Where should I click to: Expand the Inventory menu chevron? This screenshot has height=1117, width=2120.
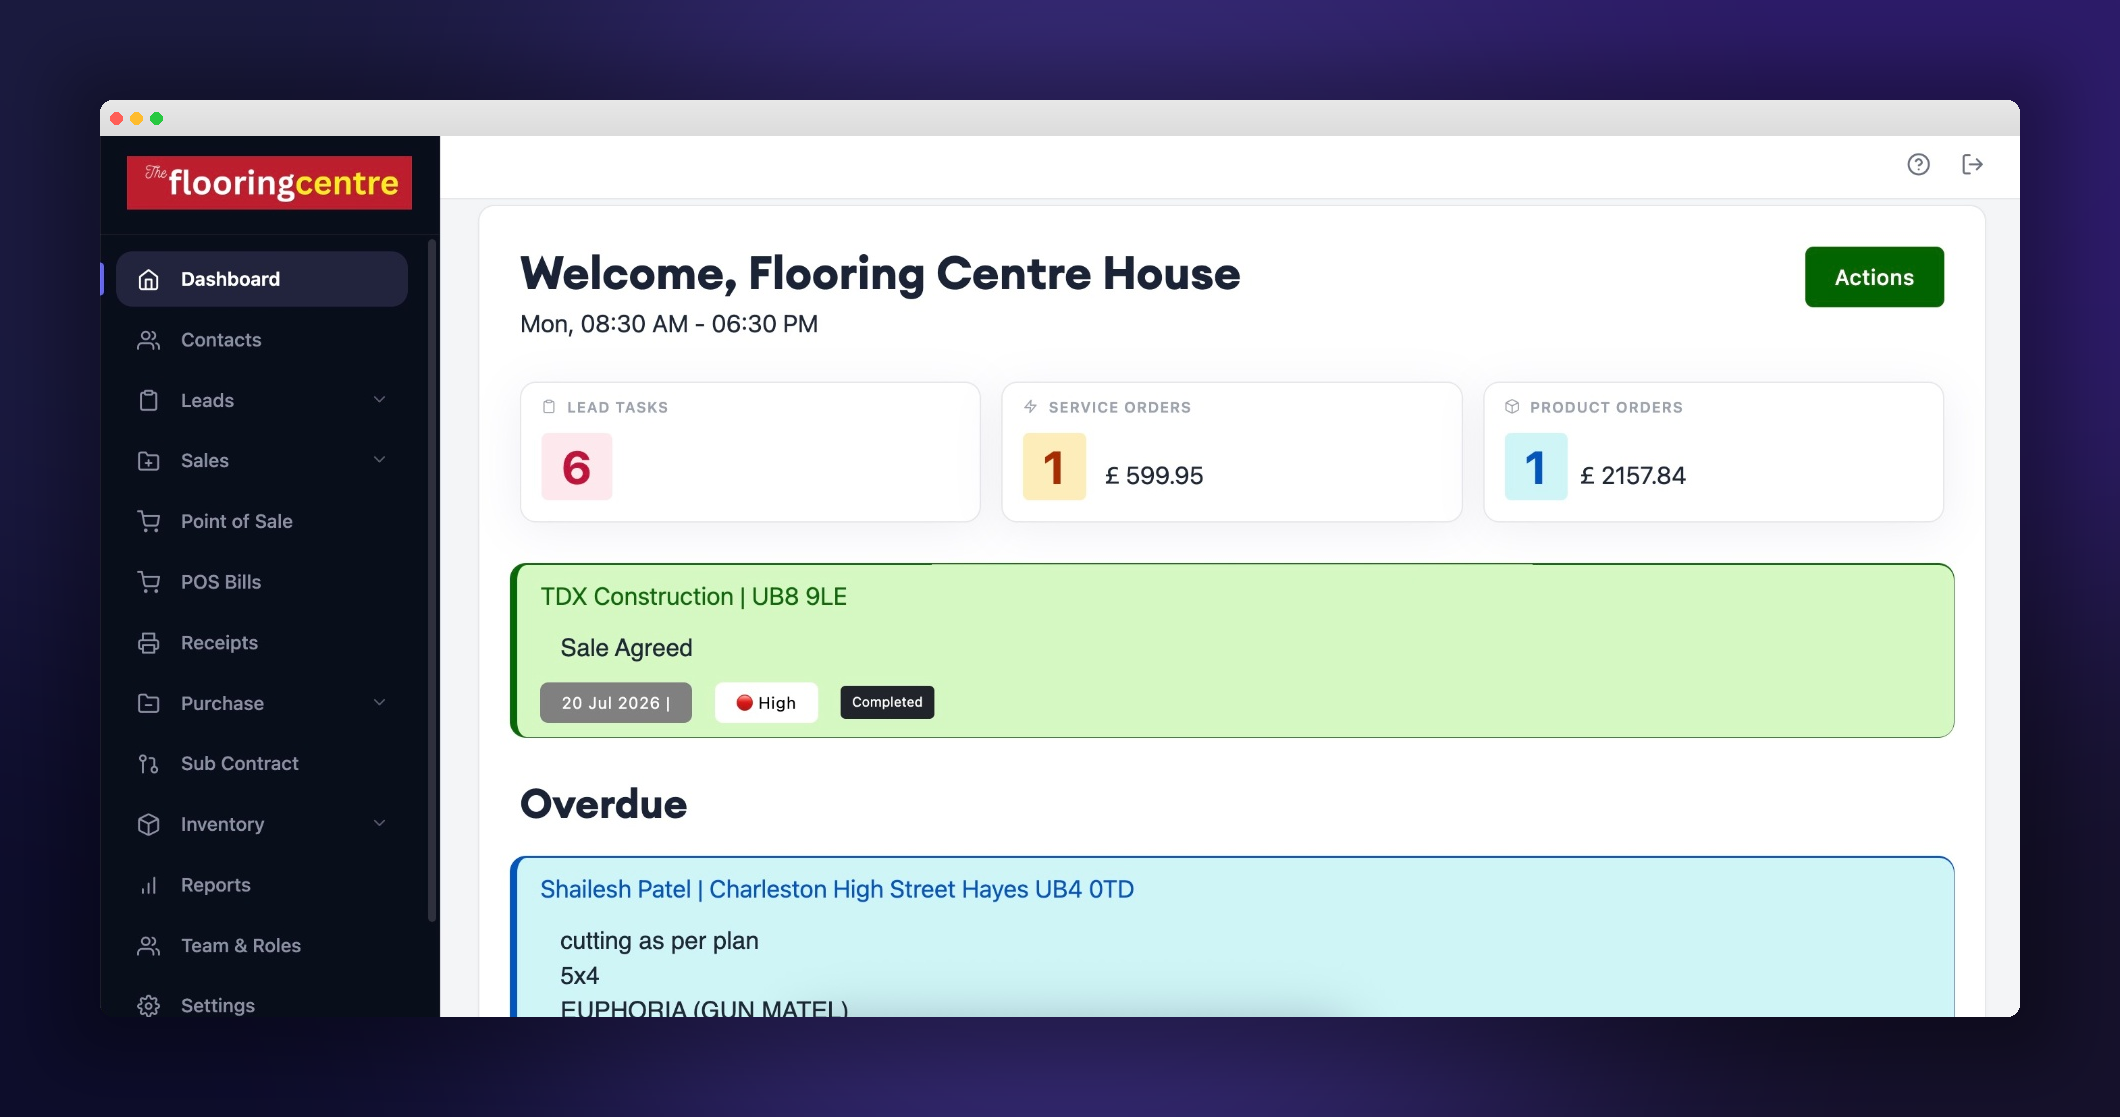click(379, 824)
